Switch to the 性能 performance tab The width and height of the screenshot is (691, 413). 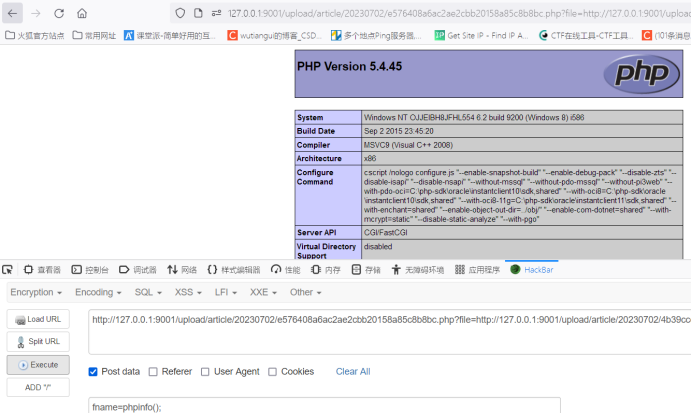click(x=286, y=270)
